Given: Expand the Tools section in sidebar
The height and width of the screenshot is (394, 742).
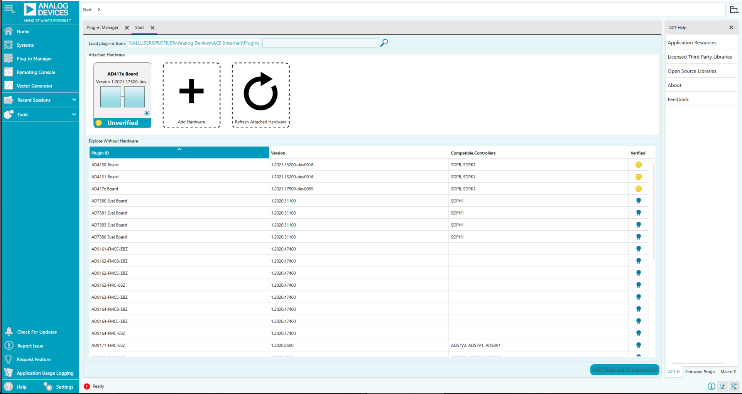Looking at the screenshot, I should point(40,114).
